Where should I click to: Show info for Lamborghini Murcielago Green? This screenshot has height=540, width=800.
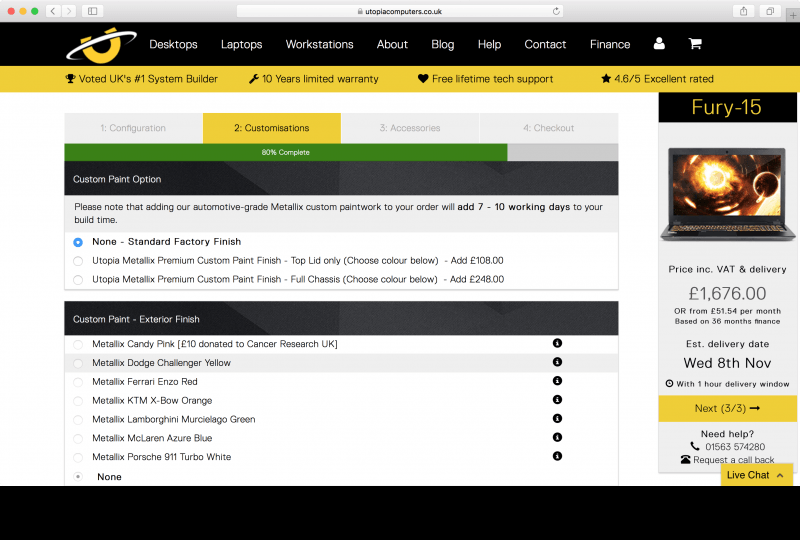point(557,419)
